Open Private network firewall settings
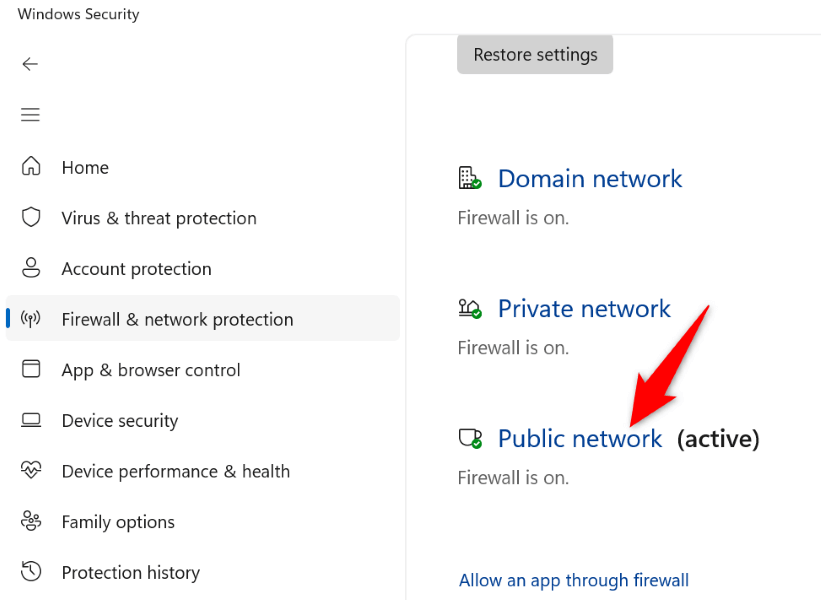 (584, 308)
